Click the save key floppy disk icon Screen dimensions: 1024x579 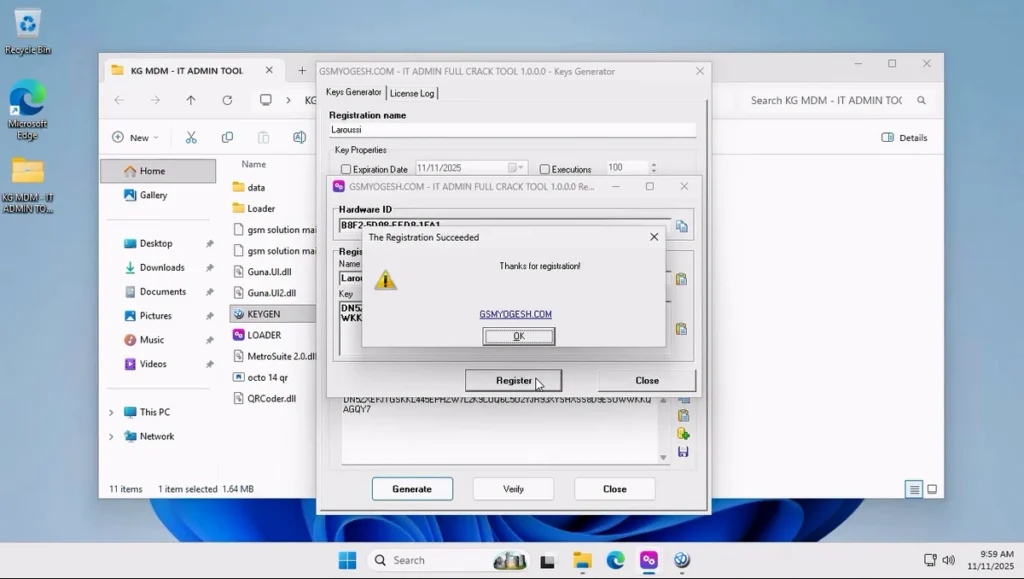point(683,452)
